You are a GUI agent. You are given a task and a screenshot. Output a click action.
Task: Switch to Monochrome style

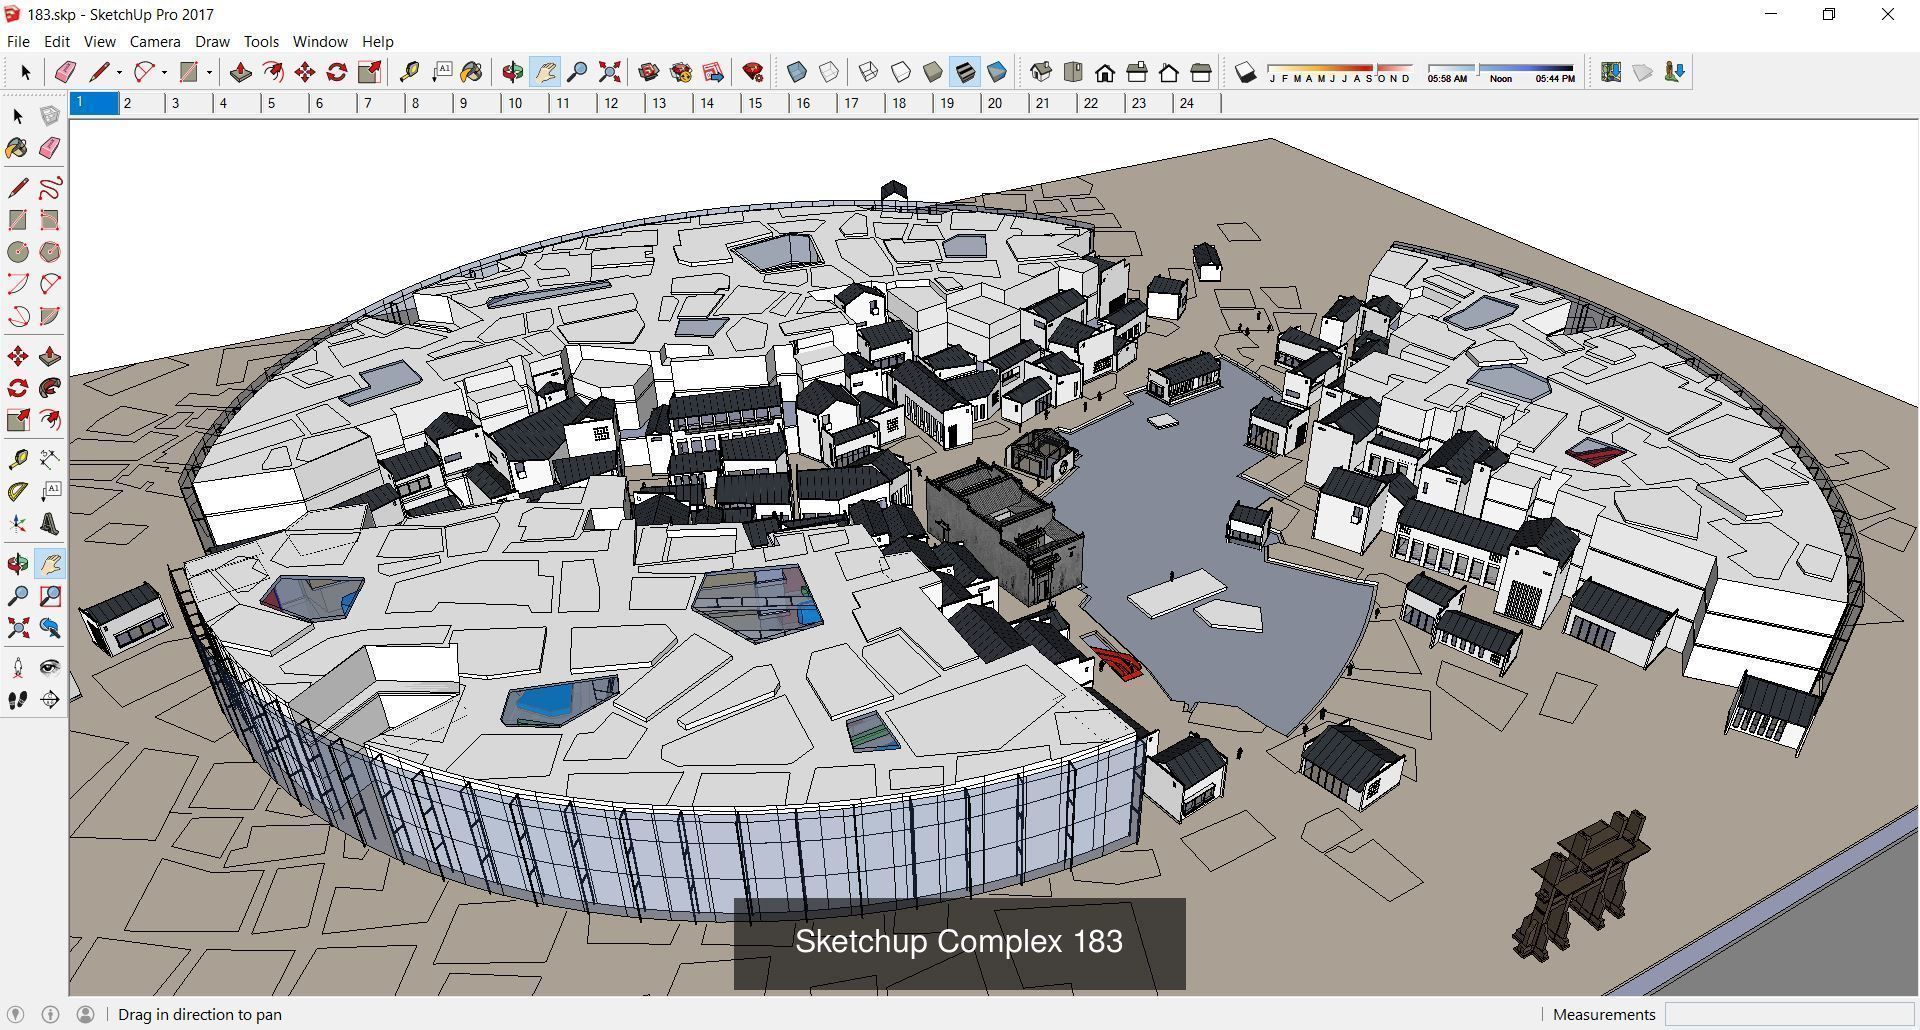(x=997, y=72)
